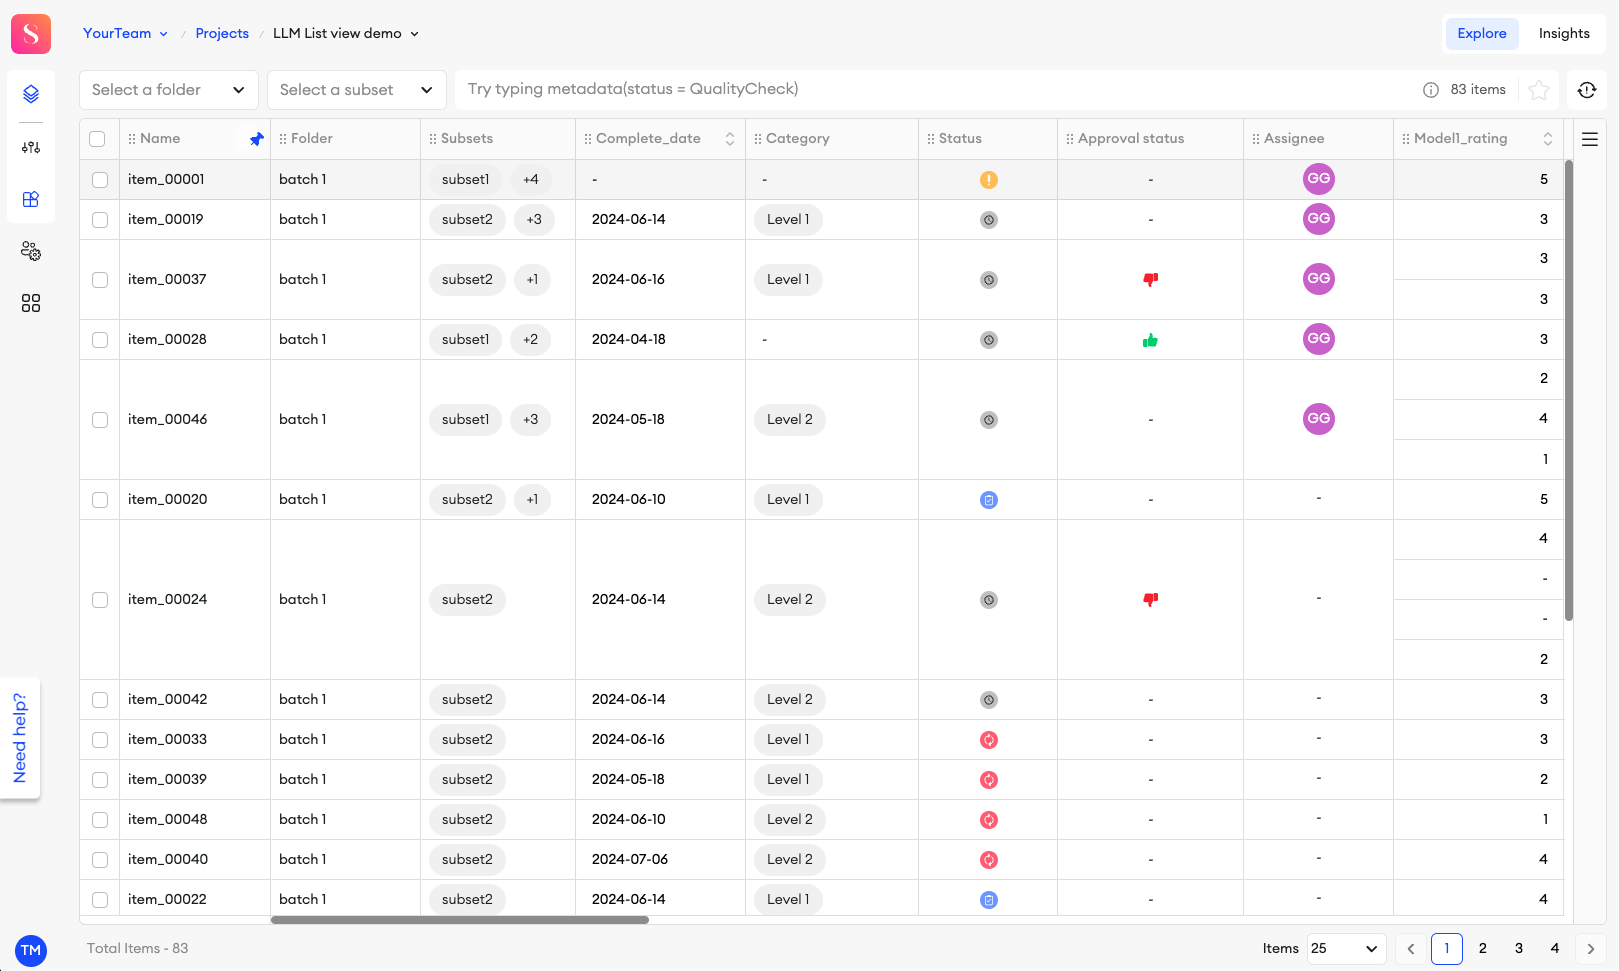Go to page 2

click(1483, 949)
